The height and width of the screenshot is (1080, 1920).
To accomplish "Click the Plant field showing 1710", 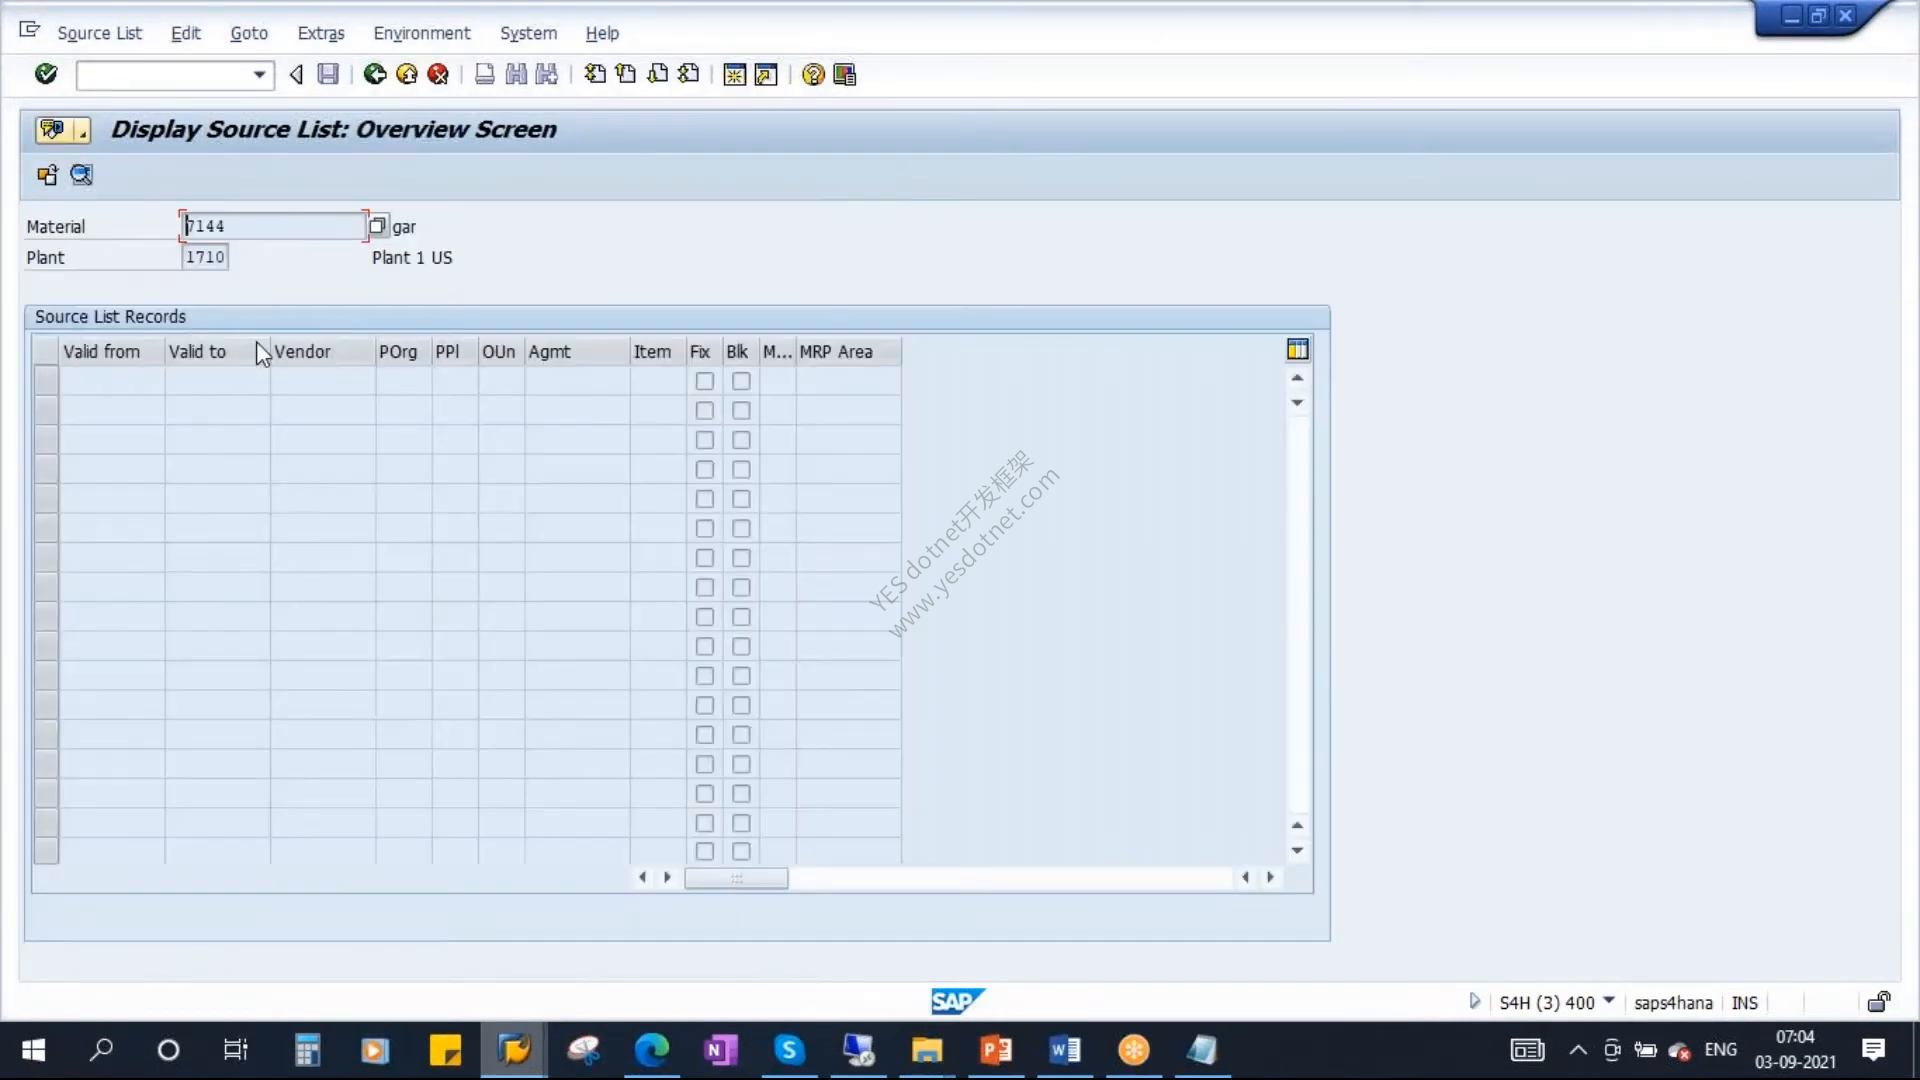I will [x=205, y=257].
